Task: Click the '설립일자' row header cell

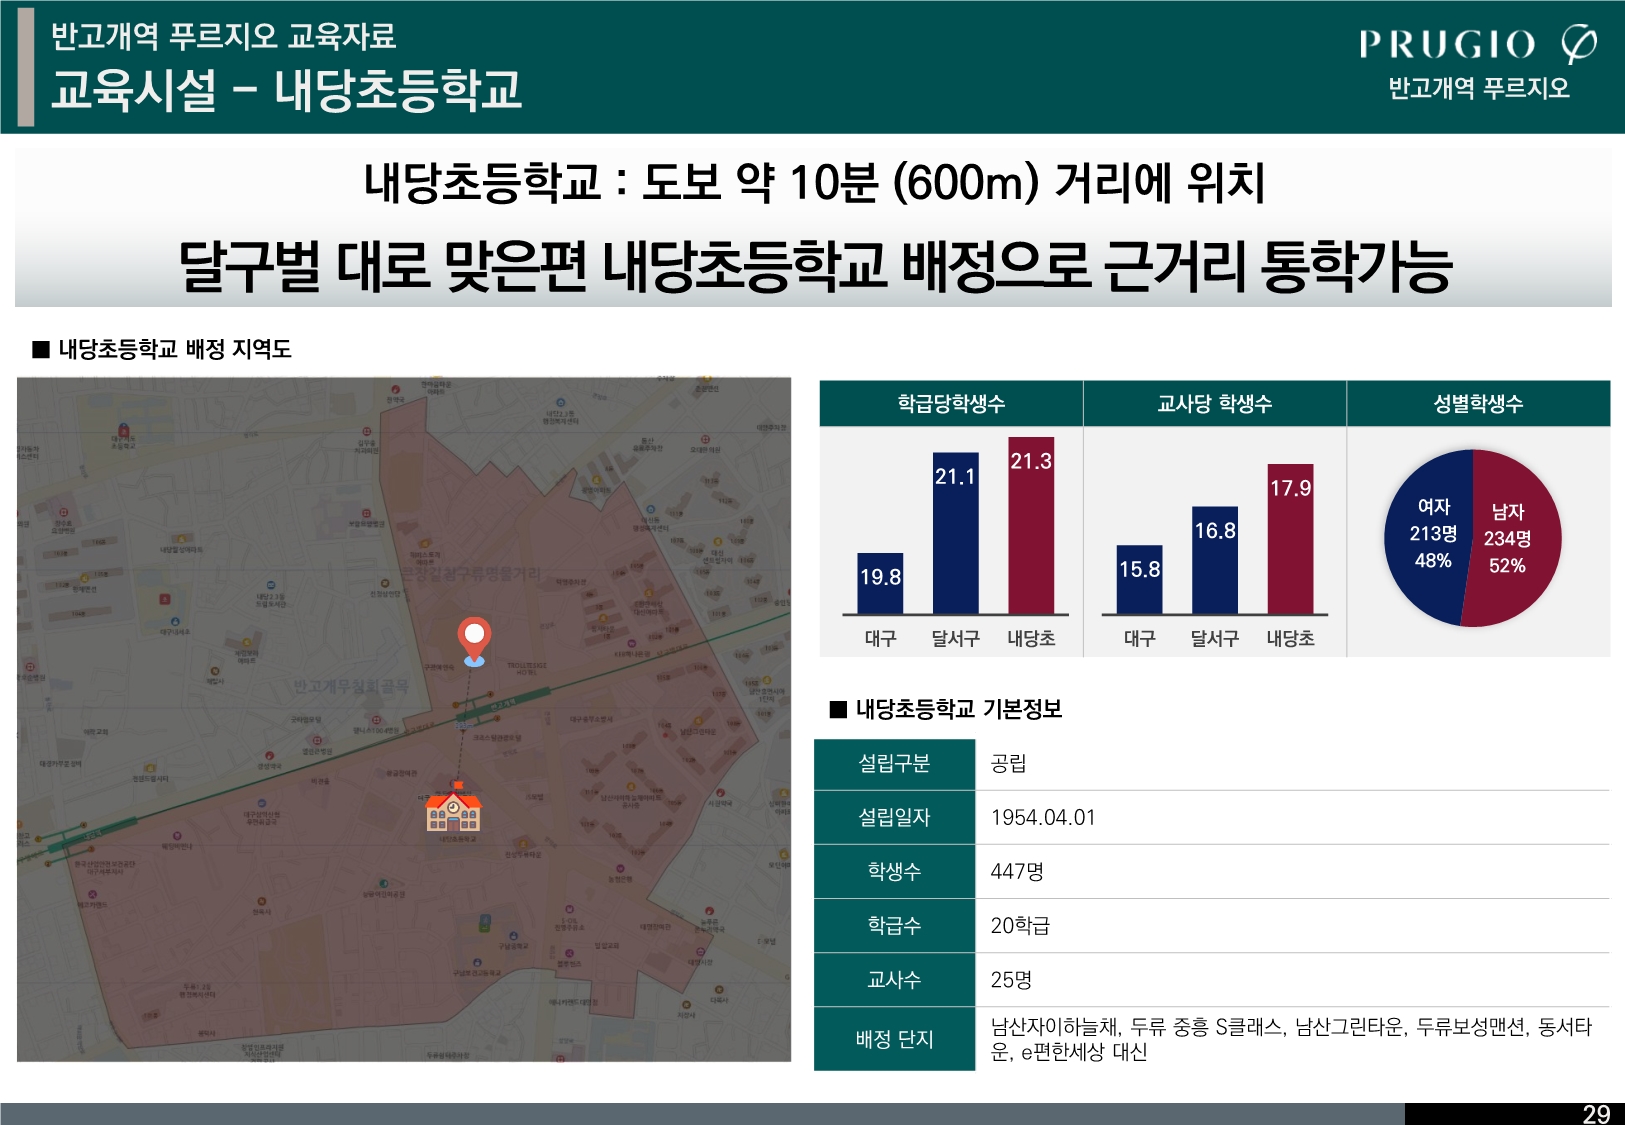Action: point(894,818)
